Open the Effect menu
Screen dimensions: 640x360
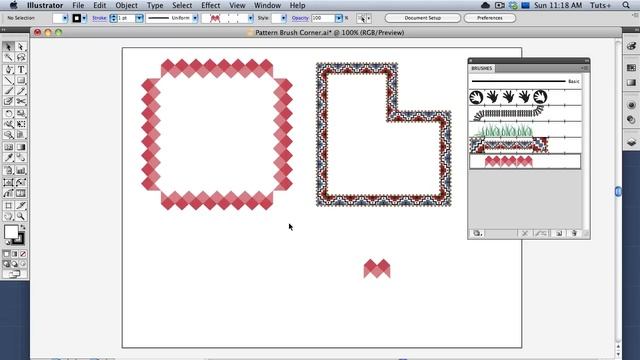pyautogui.click(x=211, y=5)
